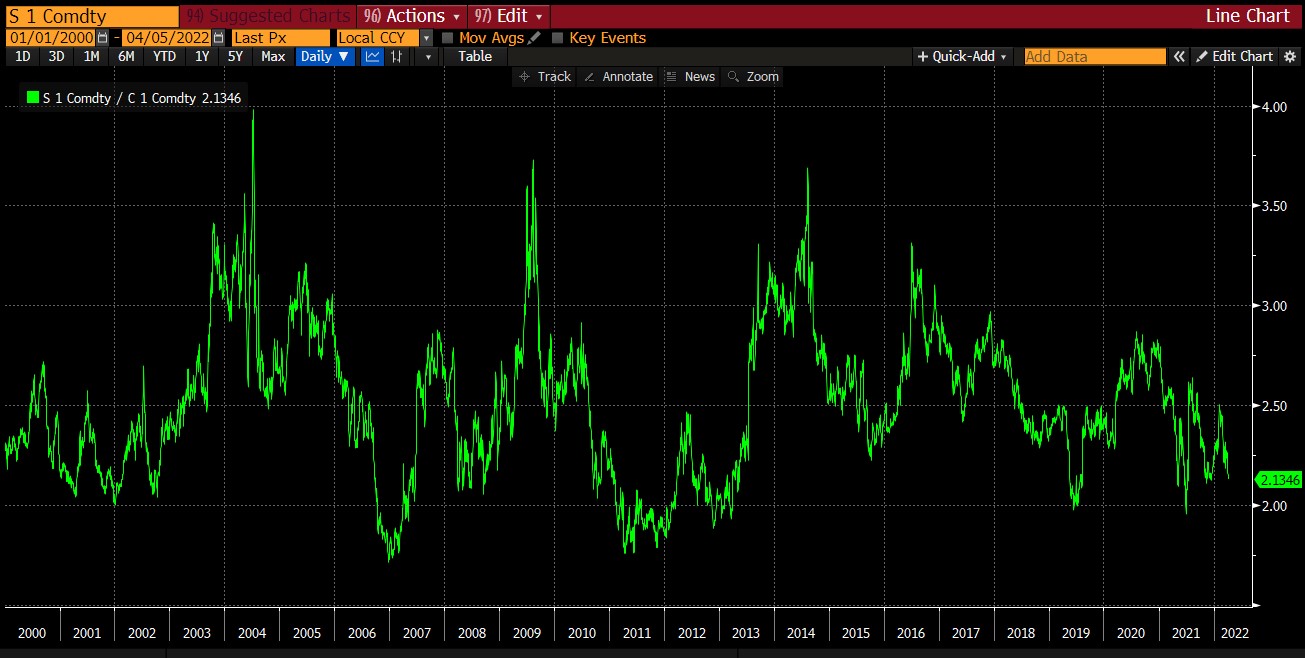This screenshot has width=1305, height=658.
Task: Activate the Zoom tool
Action: coord(753,77)
